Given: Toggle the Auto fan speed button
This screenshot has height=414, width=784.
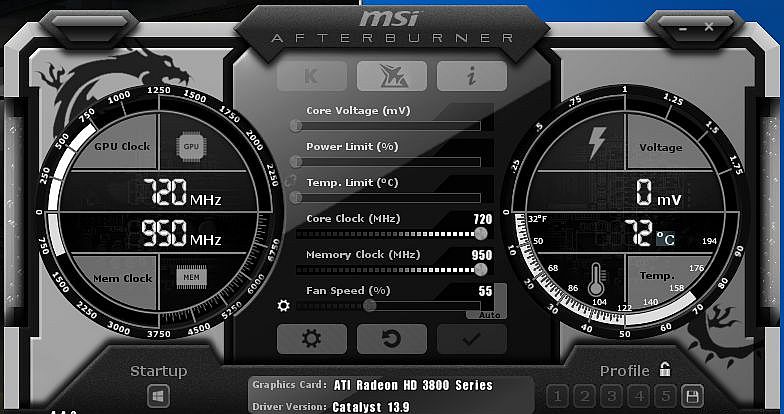Looking at the screenshot, I should [x=488, y=315].
